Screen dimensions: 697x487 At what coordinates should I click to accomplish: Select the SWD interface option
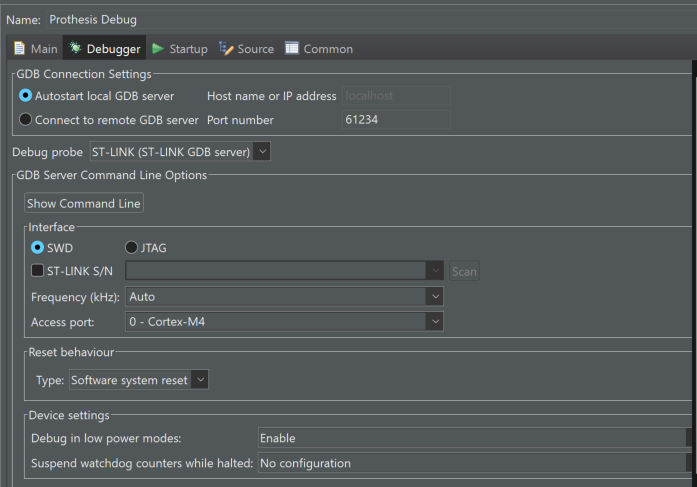pyautogui.click(x=38, y=247)
